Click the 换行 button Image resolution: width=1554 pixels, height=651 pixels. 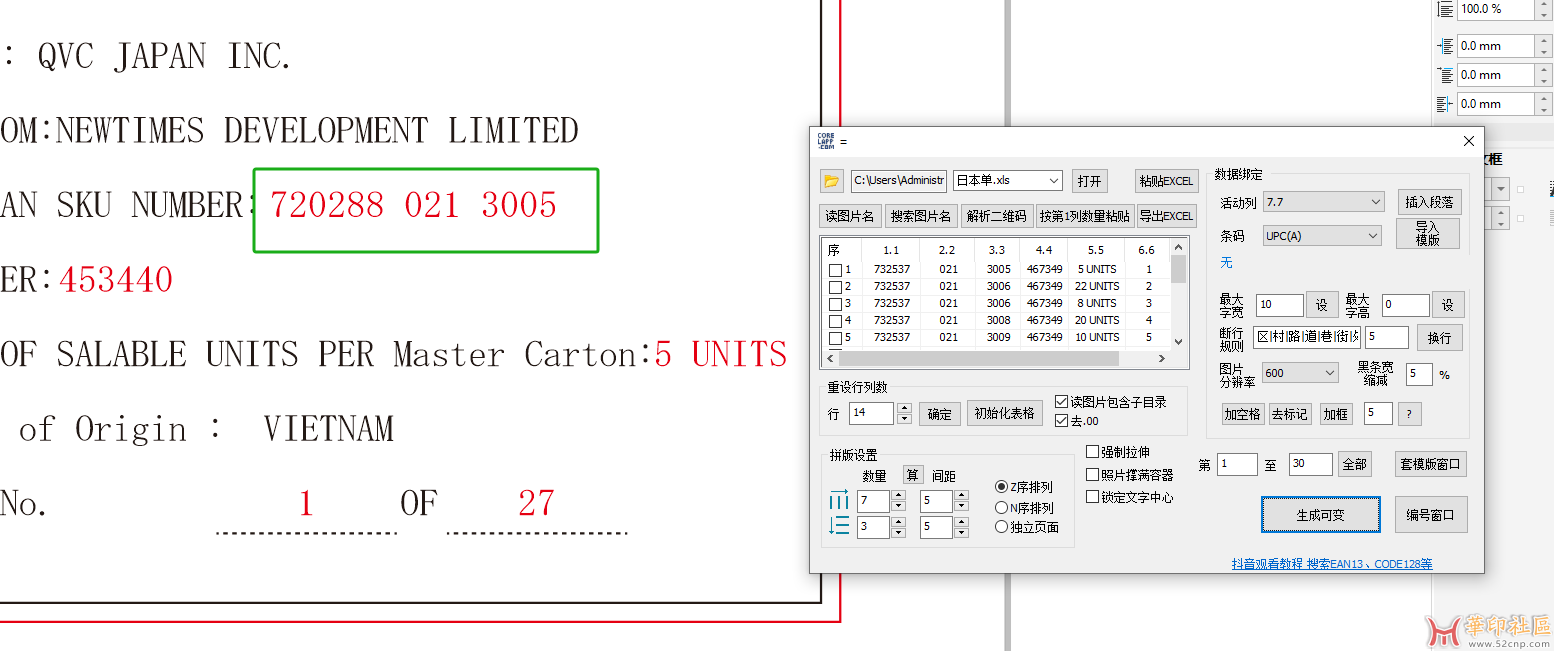pyautogui.click(x=1439, y=338)
